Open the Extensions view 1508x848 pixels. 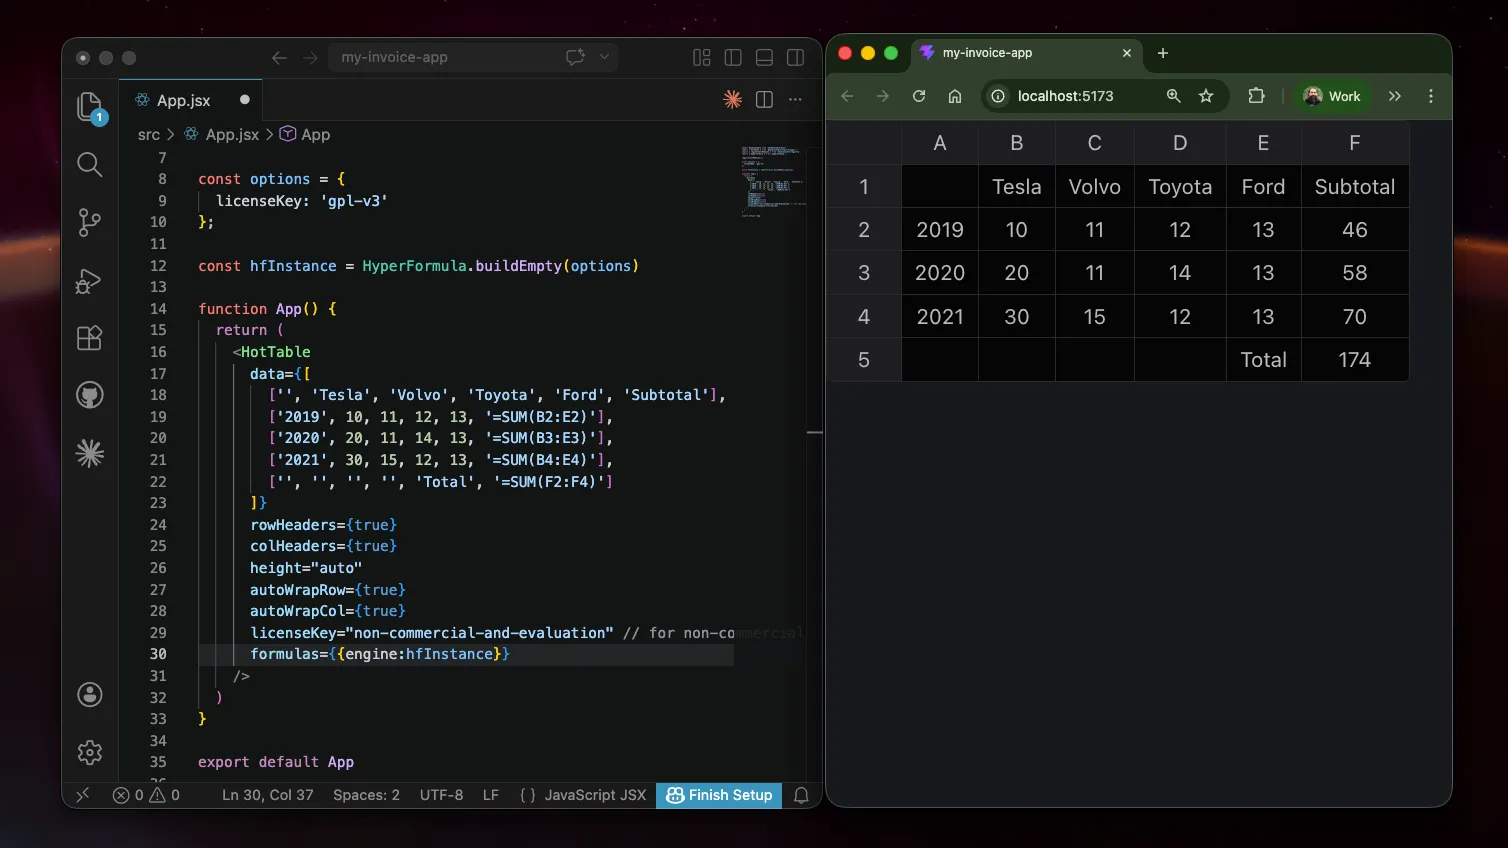[x=90, y=338]
